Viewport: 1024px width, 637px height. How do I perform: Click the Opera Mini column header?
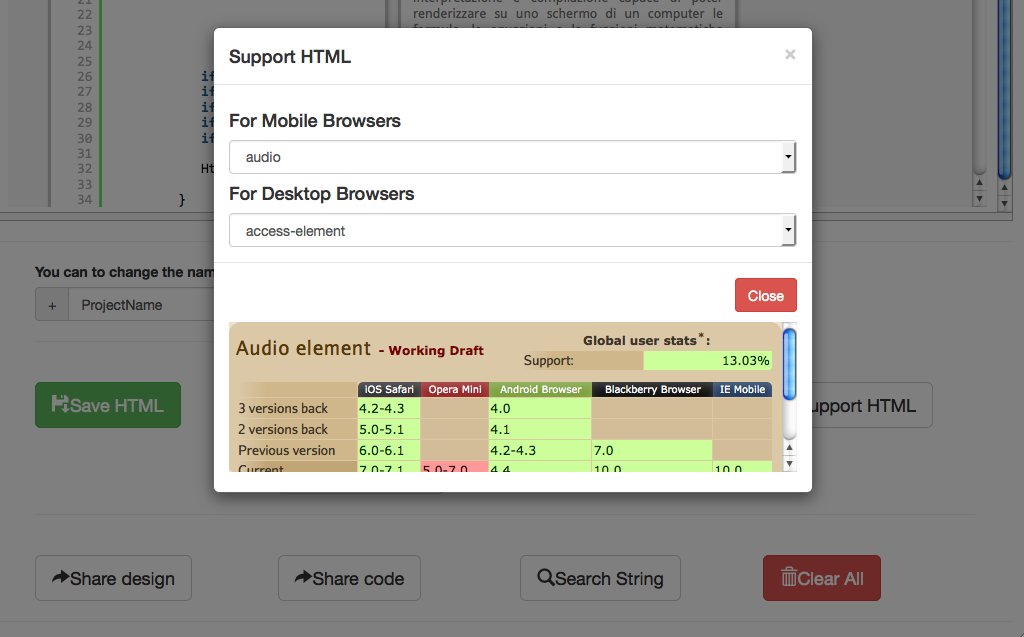click(x=455, y=389)
